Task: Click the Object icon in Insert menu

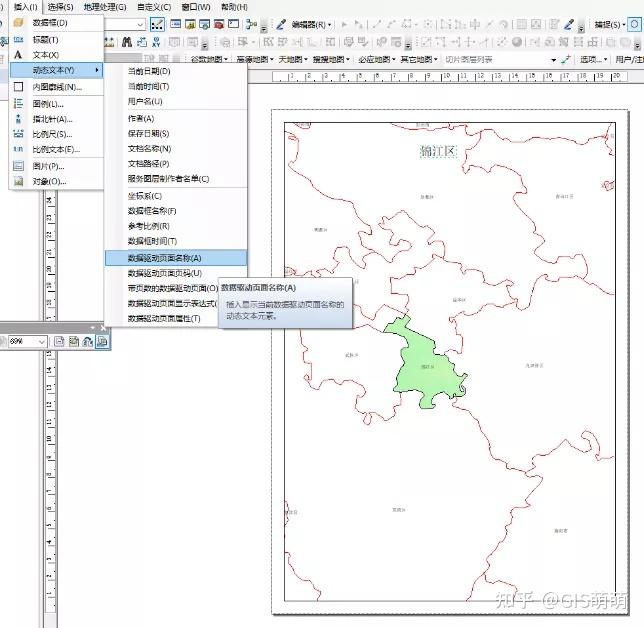Action: (x=18, y=181)
